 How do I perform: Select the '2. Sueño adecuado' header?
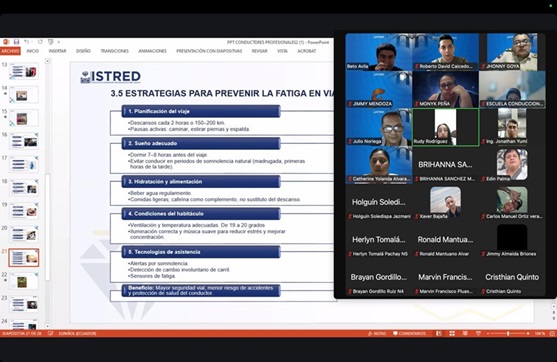201,143
